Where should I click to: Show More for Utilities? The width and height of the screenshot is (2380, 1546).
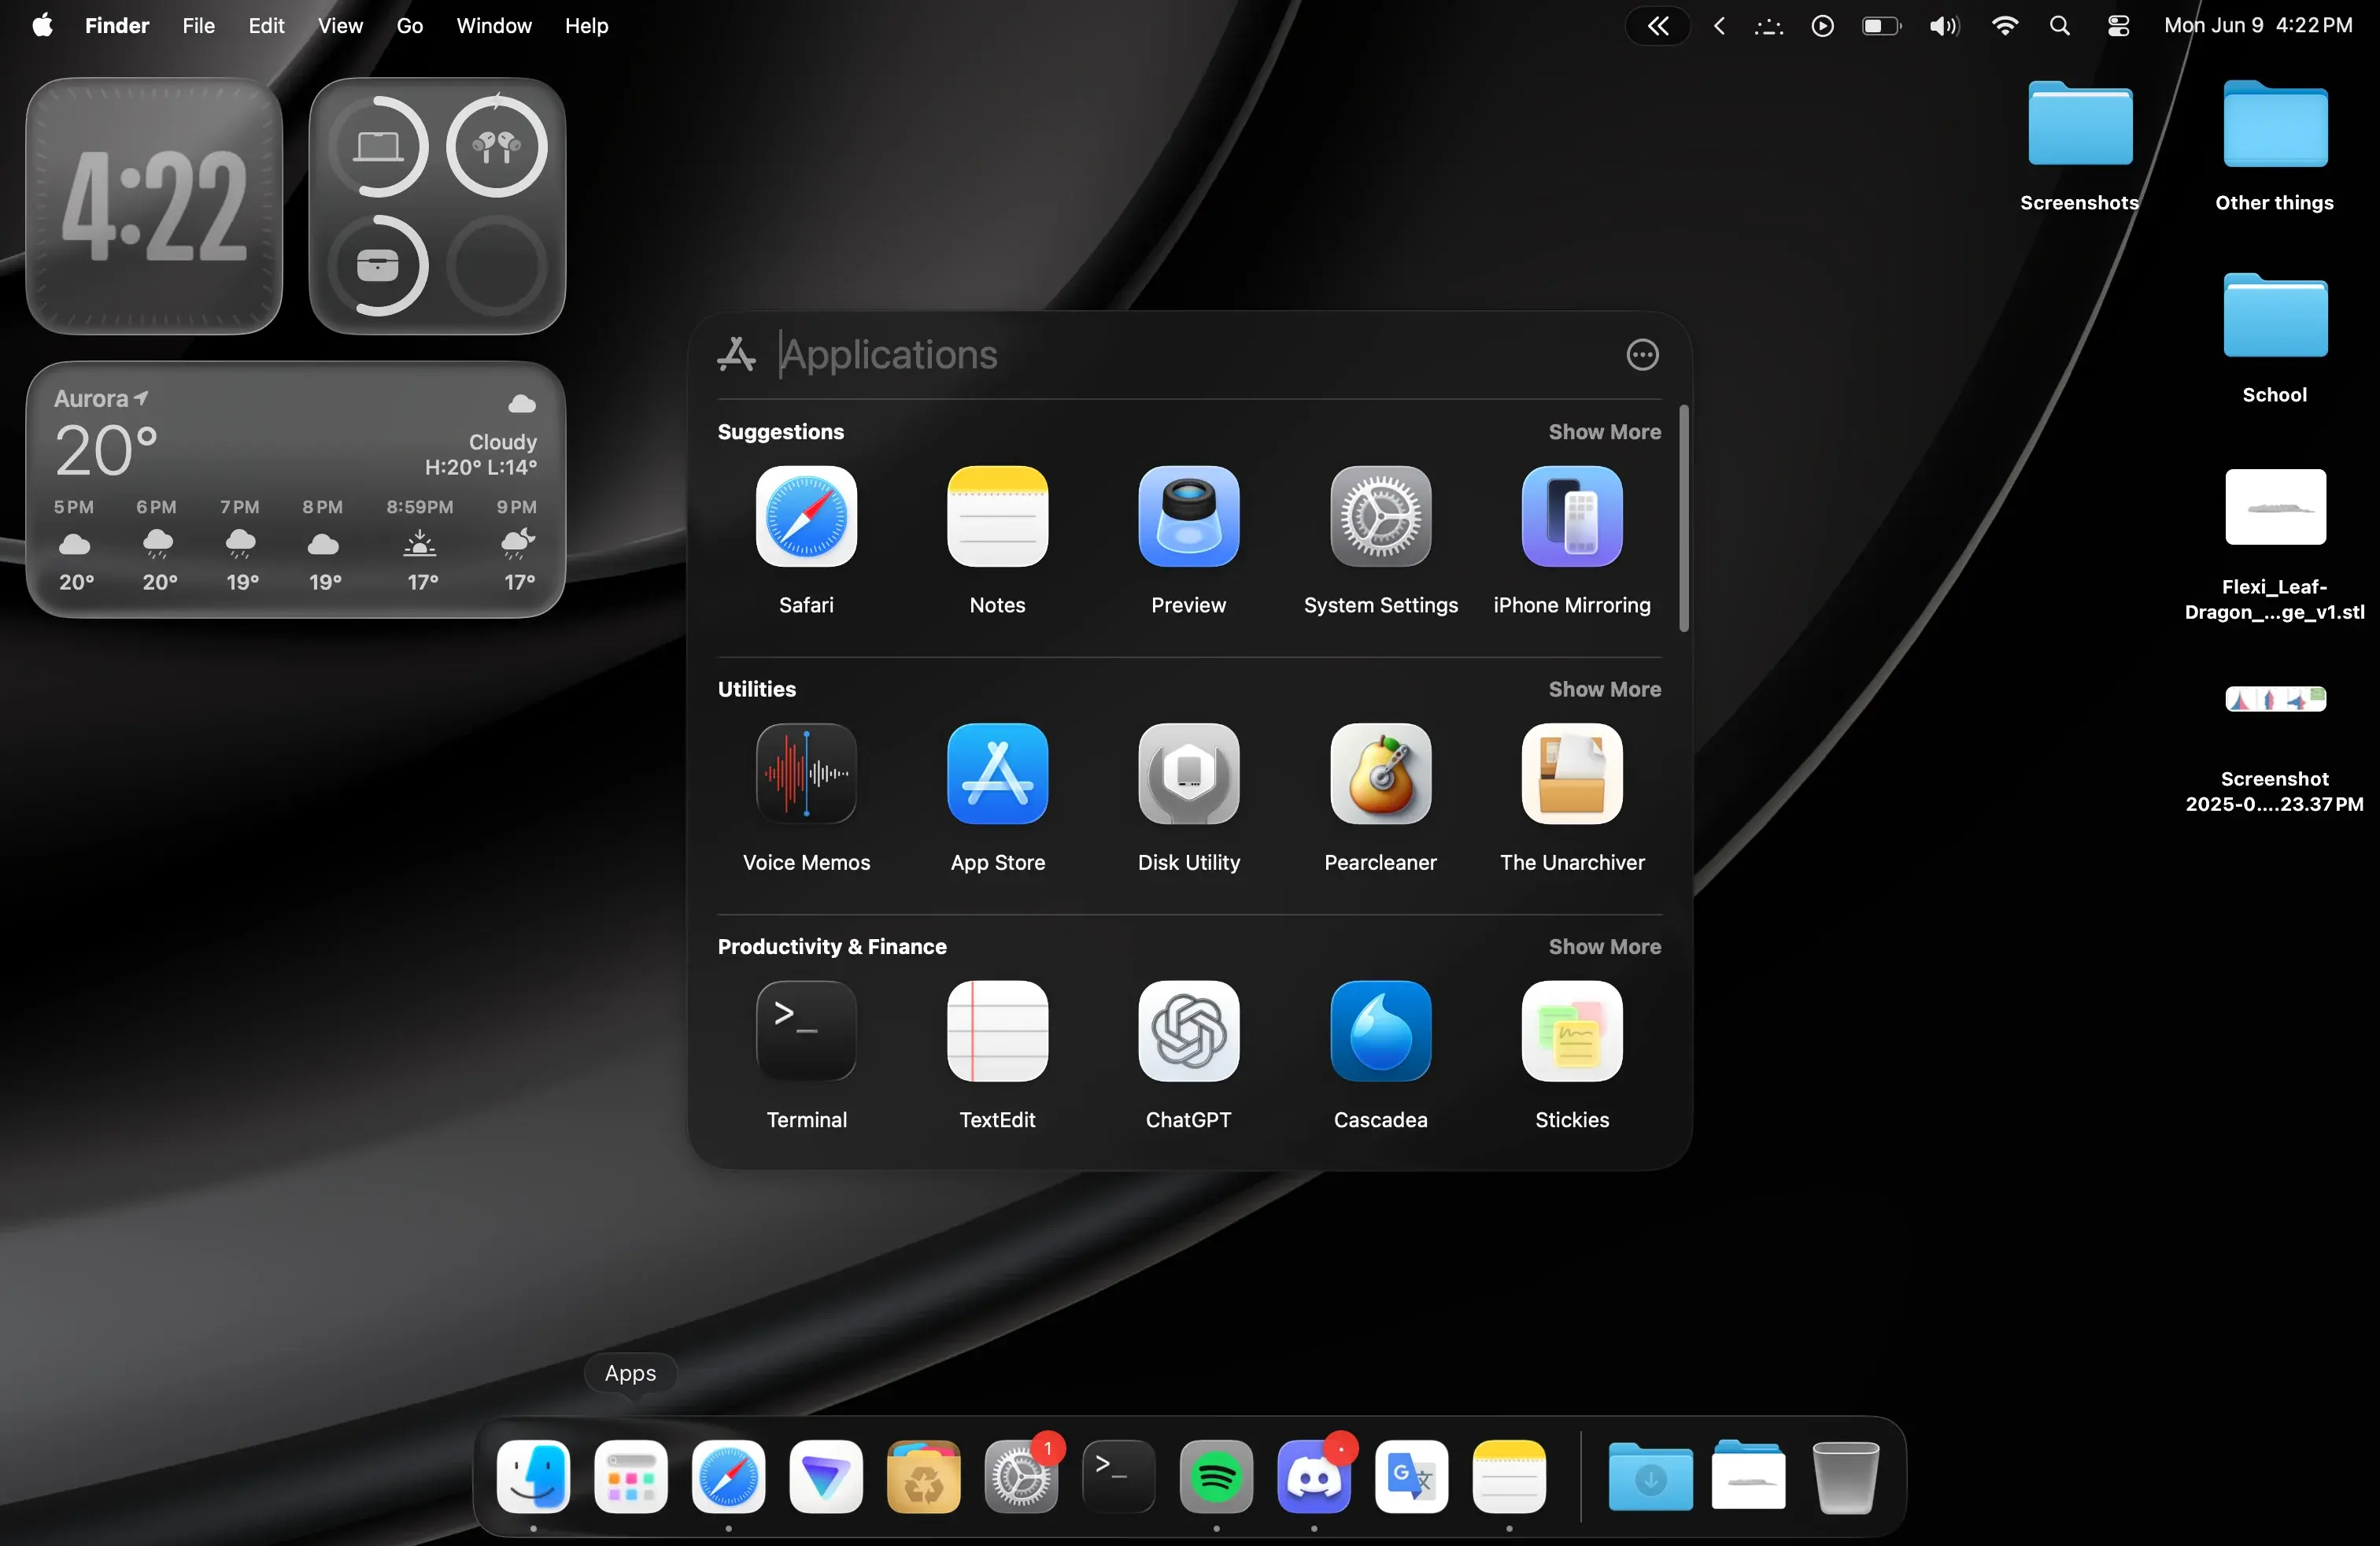(x=1604, y=689)
